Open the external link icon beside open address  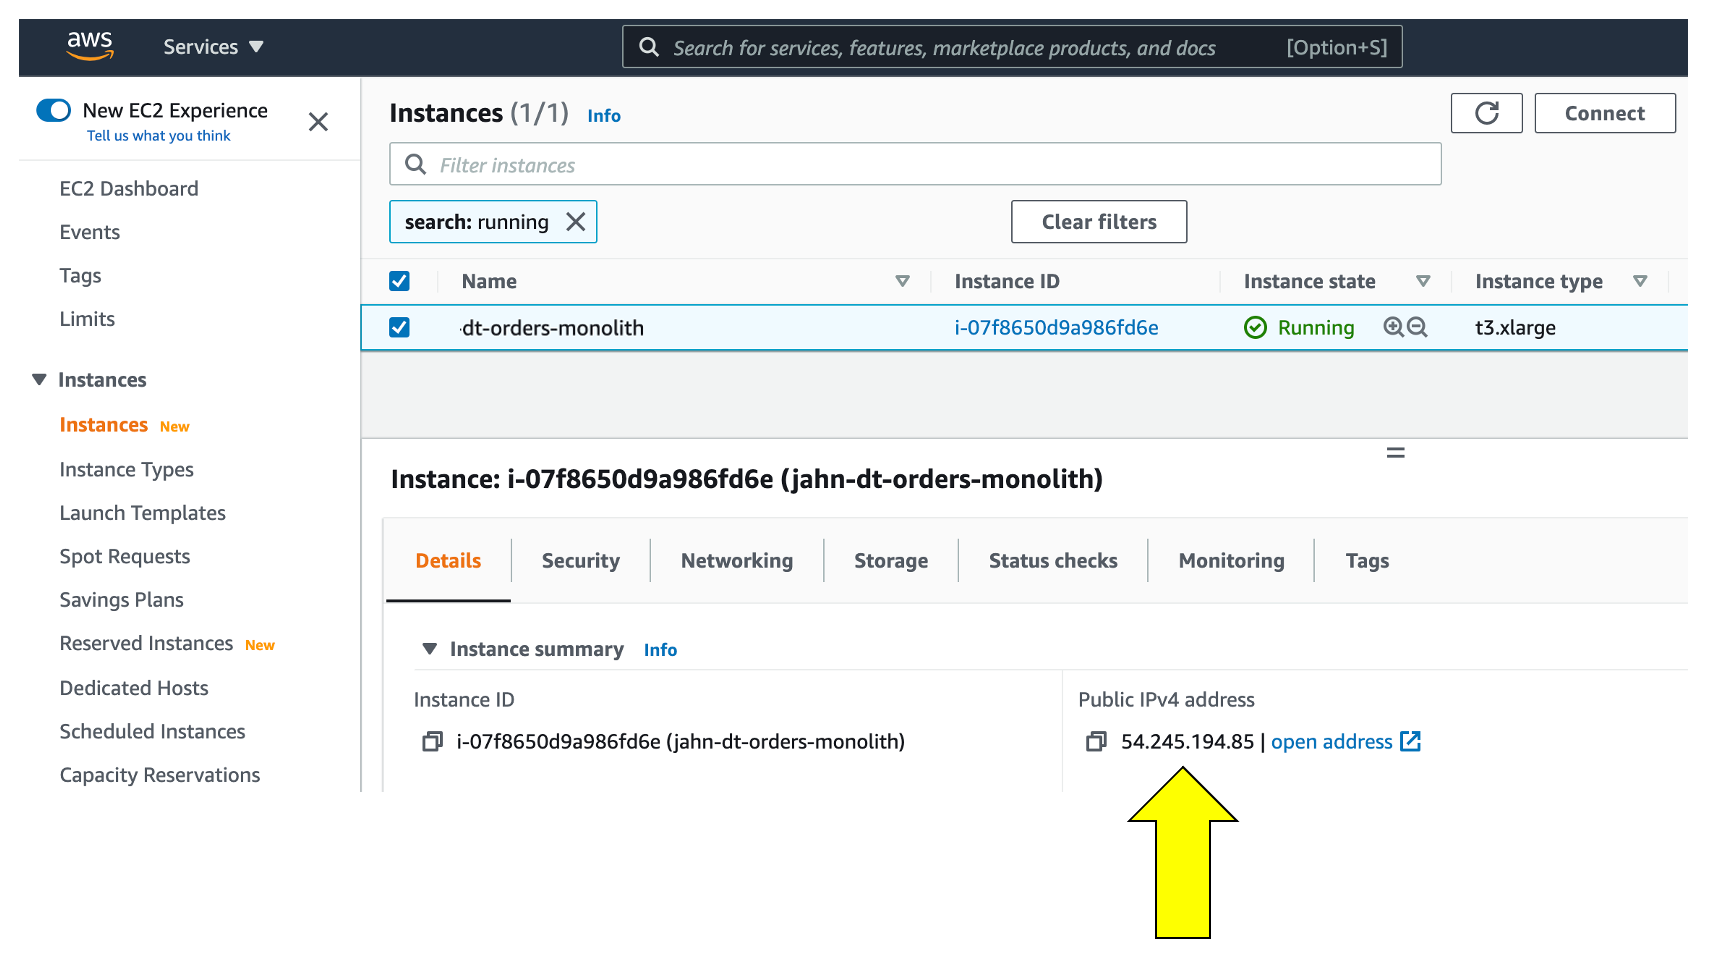click(x=1410, y=741)
